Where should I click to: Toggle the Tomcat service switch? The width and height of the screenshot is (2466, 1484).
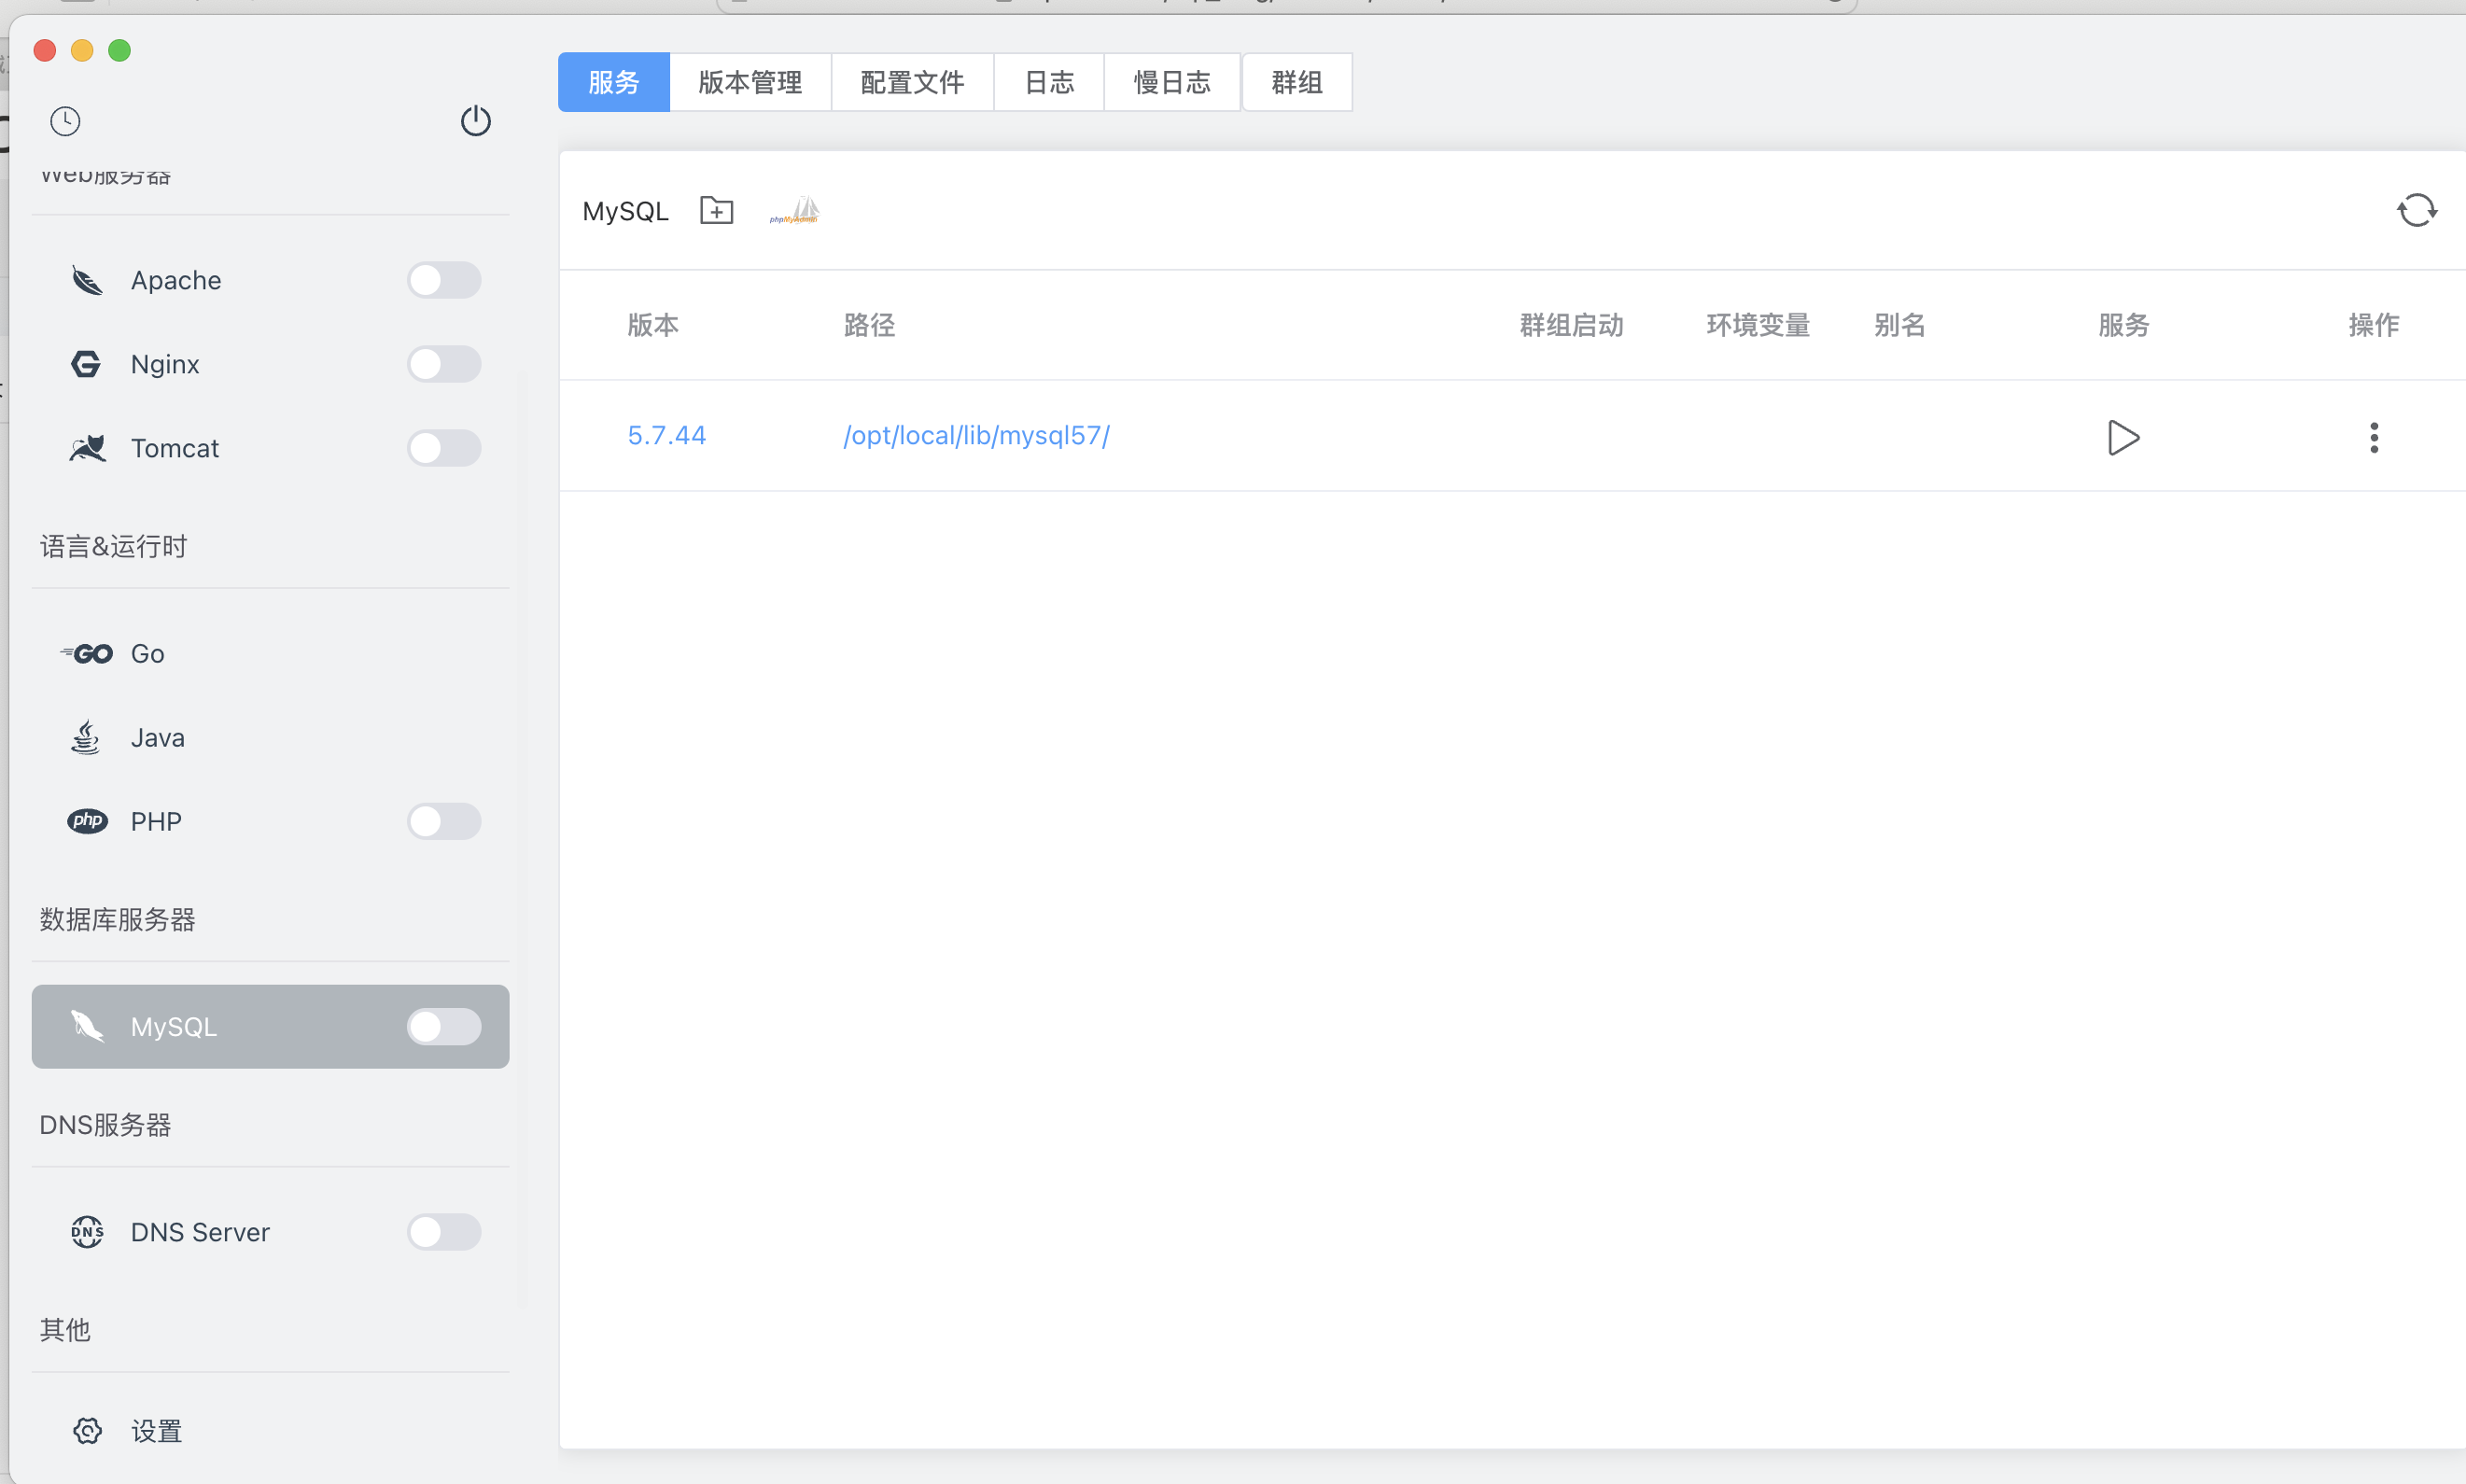[x=444, y=448]
